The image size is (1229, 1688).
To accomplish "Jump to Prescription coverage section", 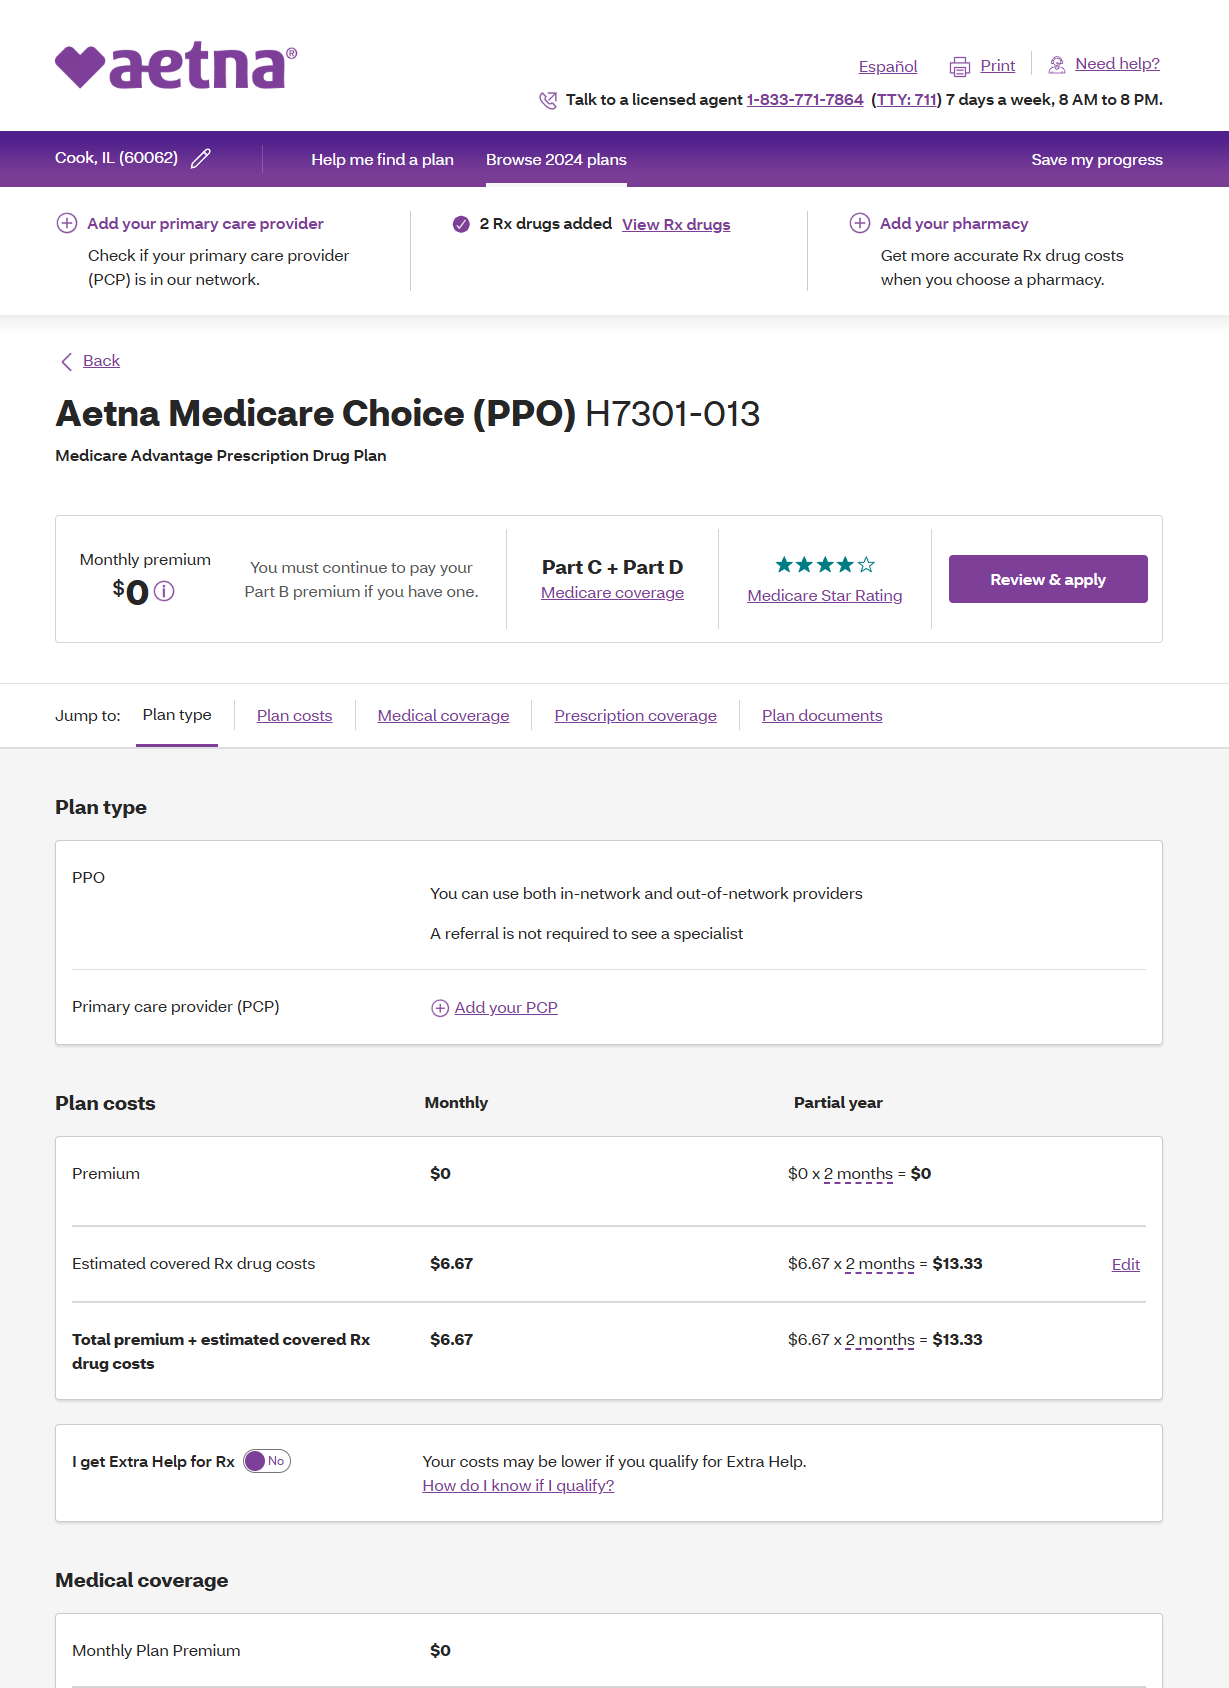I will [x=635, y=716].
